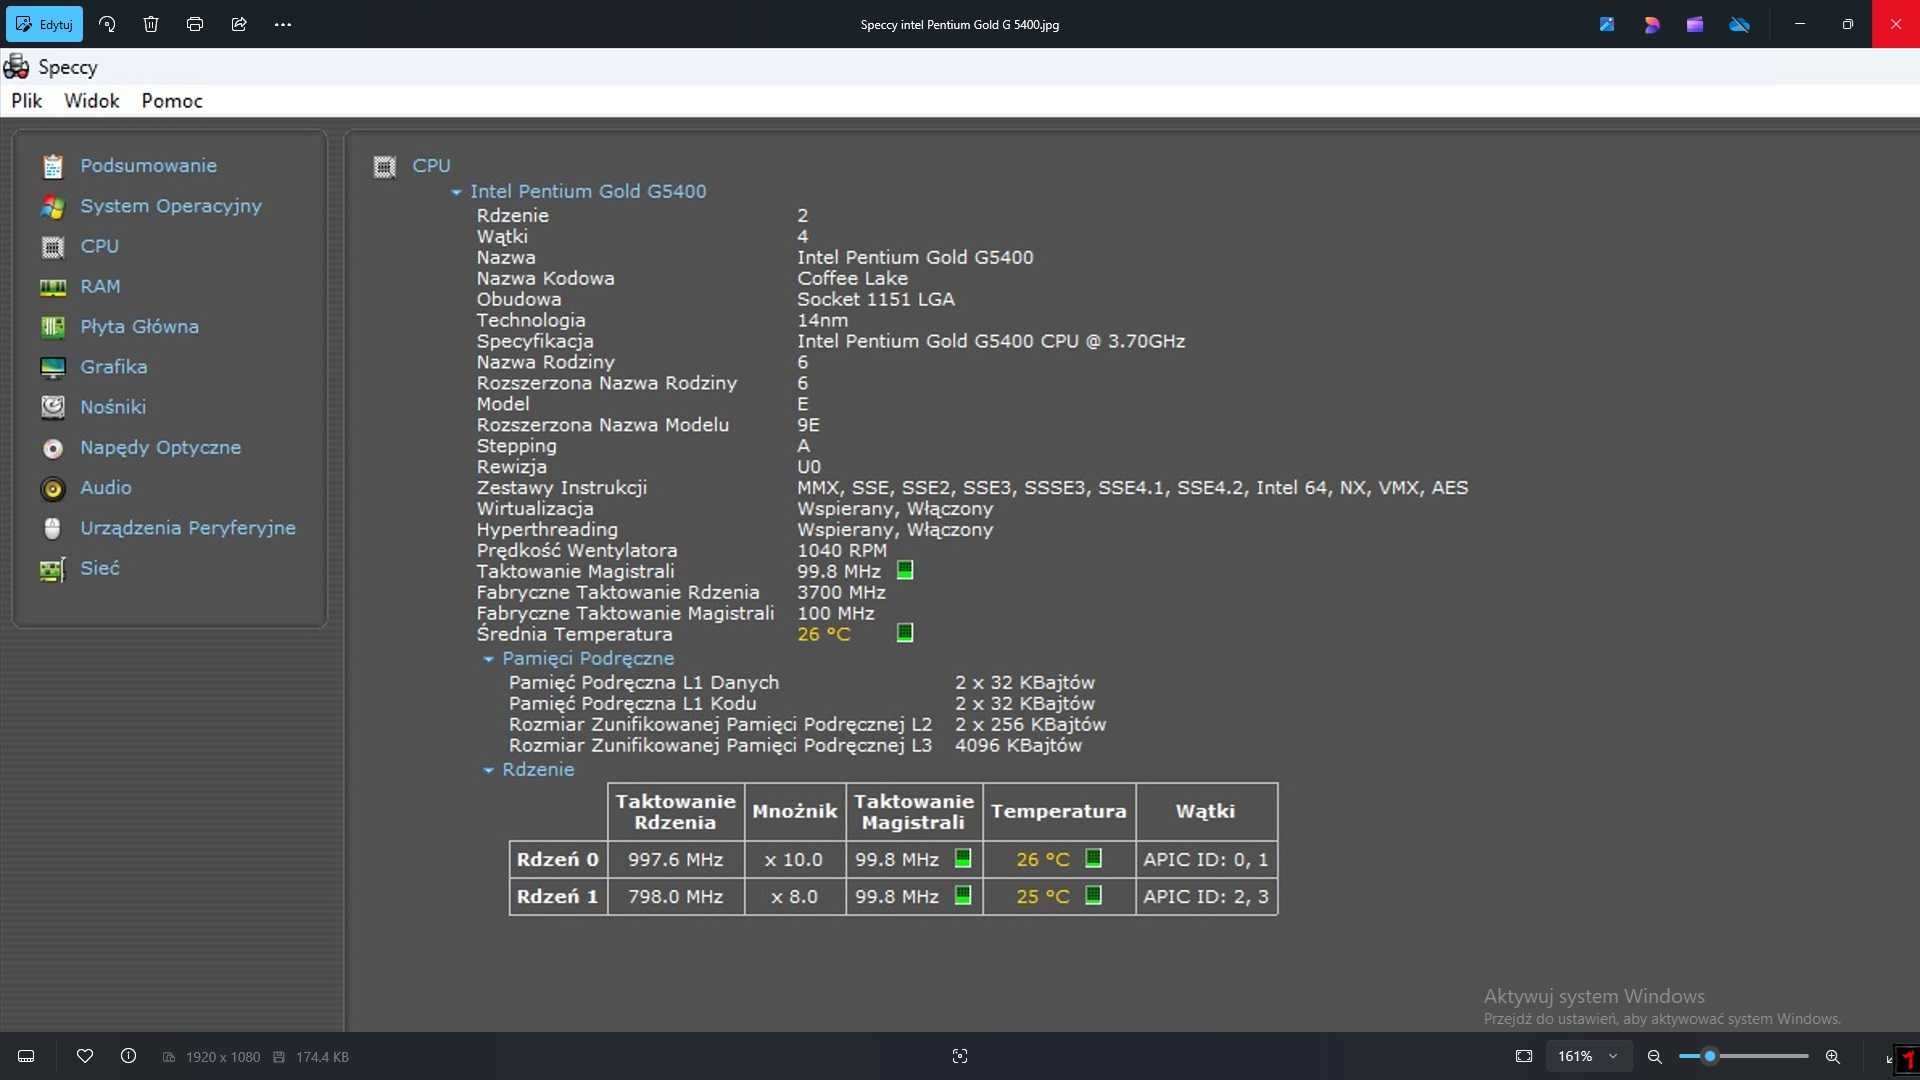Rotate the image with the rotate icon
Screen dimensions: 1920x1080
click(x=107, y=24)
